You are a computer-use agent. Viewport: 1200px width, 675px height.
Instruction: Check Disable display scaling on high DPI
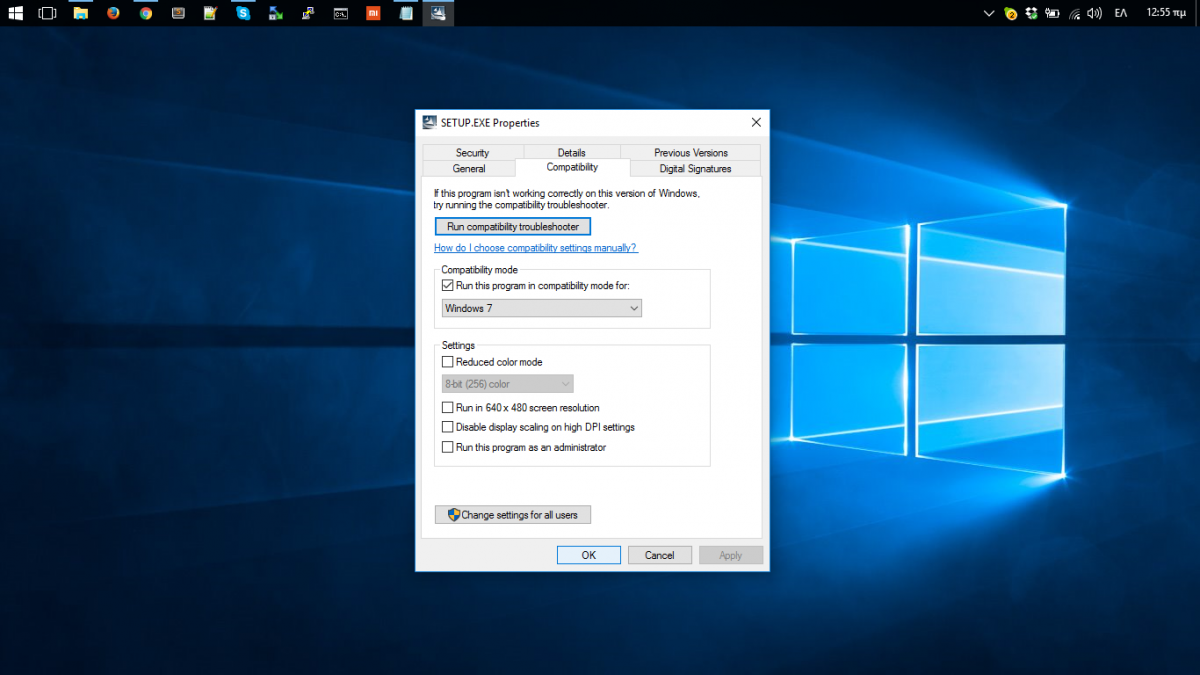(x=448, y=427)
